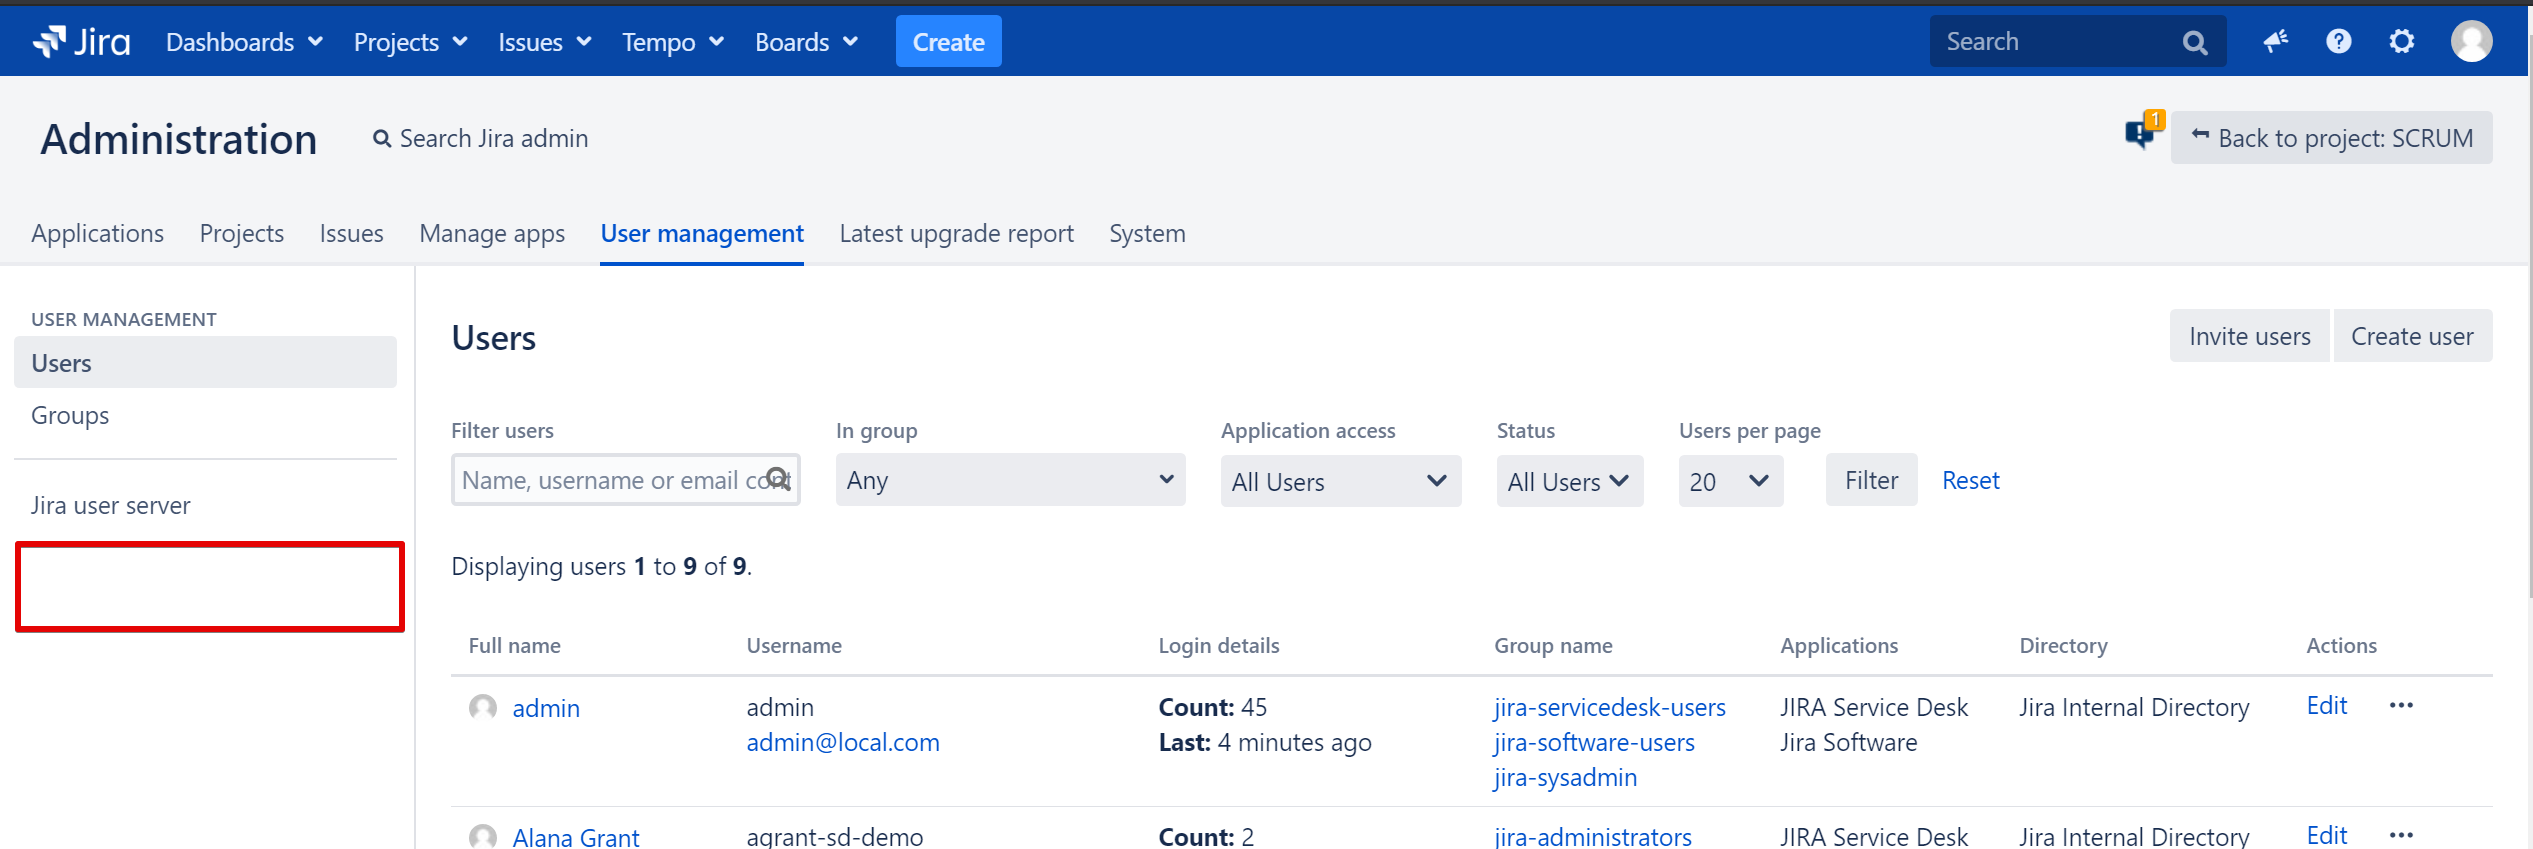The height and width of the screenshot is (849, 2533).
Task: Click the Jira logo
Action: click(82, 42)
